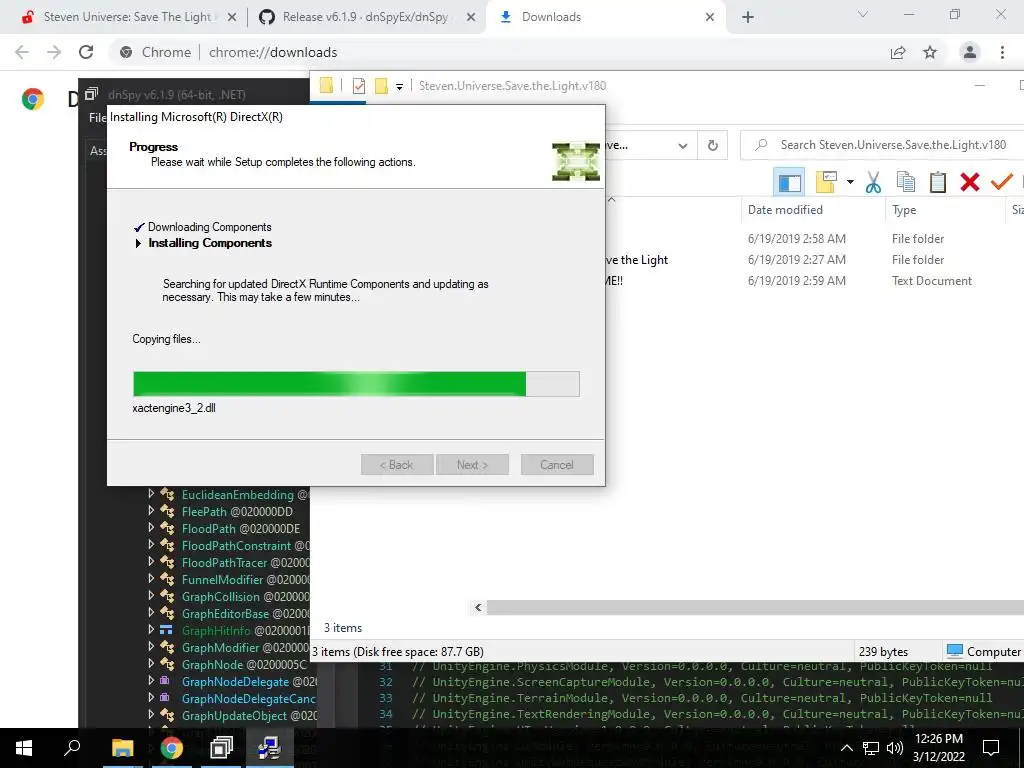The width and height of the screenshot is (1024, 768).
Task: Click Cancel in DirectX installer
Action: 557,465
